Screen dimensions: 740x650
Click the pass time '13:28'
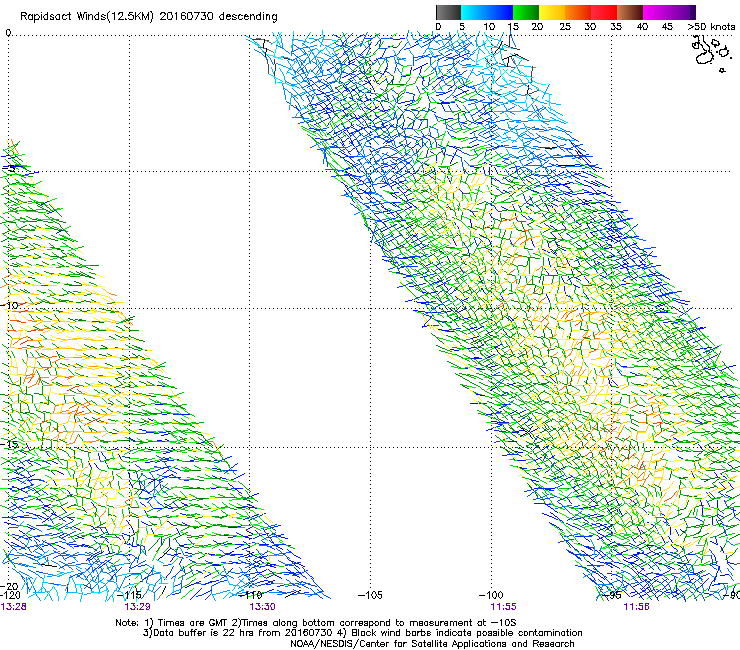tap(14, 607)
